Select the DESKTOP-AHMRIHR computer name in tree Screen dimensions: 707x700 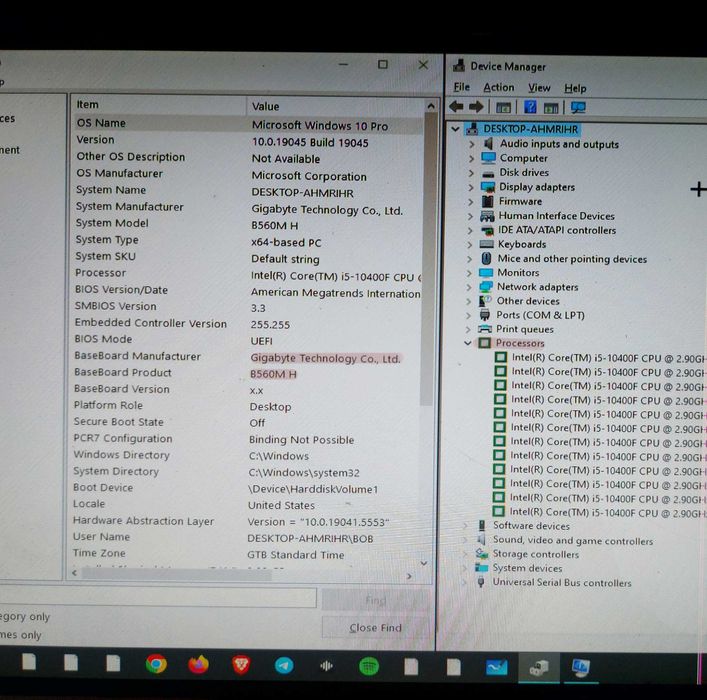[530, 129]
